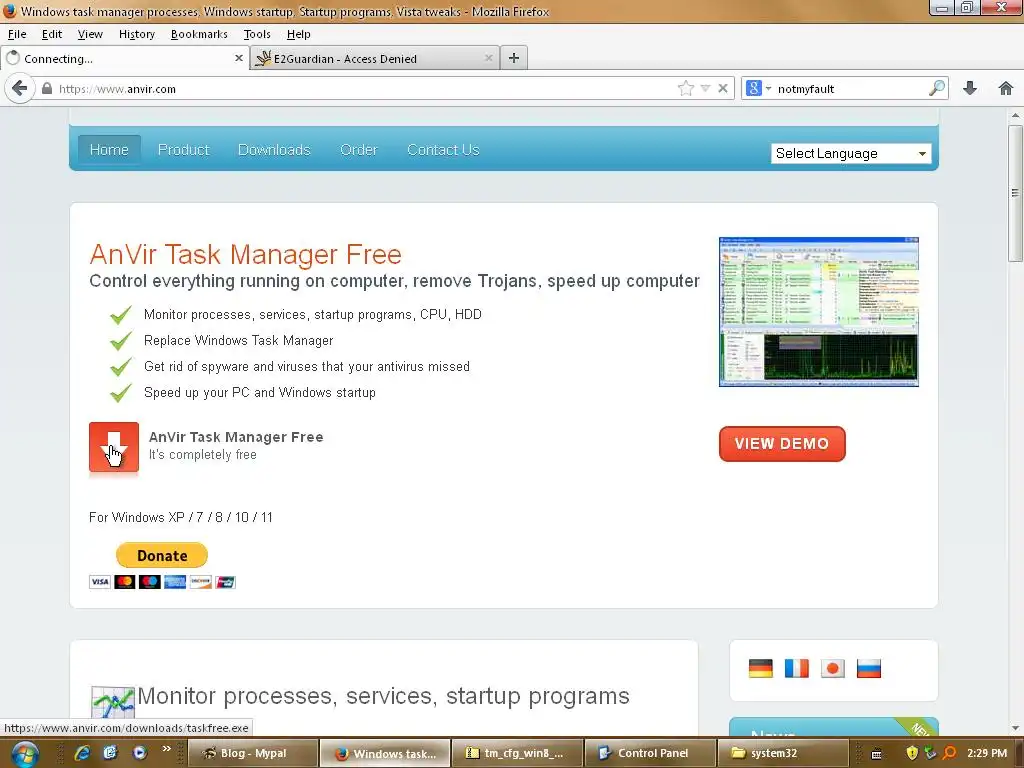1024x768 pixels.
Task: Open the AnVir Task Manager screenshot thumbnail
Action: coord(819,312)
